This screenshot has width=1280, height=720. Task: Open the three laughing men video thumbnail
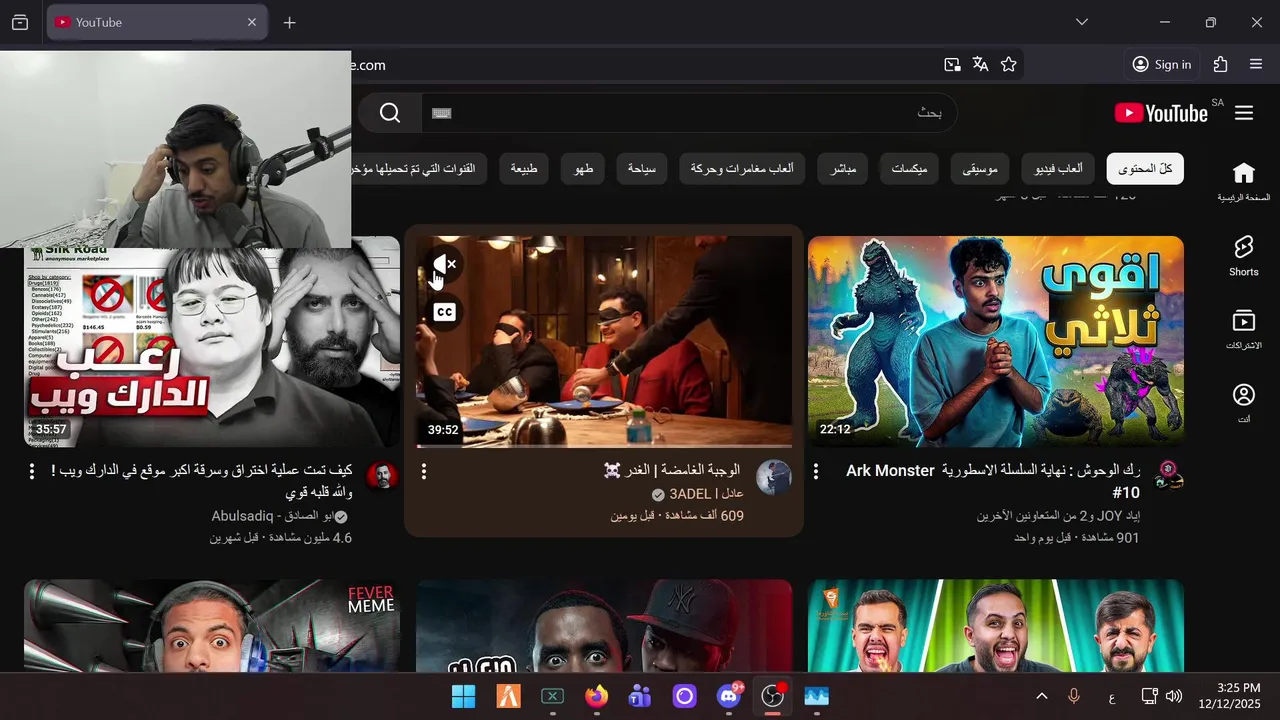click(x=996, y=626)
